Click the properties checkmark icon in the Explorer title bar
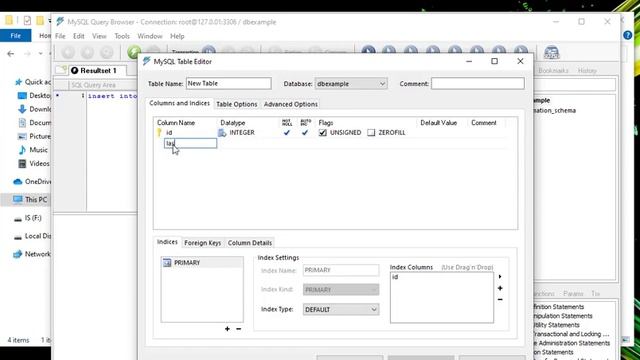This screenshot has height=360, width=640. [27, 20]
